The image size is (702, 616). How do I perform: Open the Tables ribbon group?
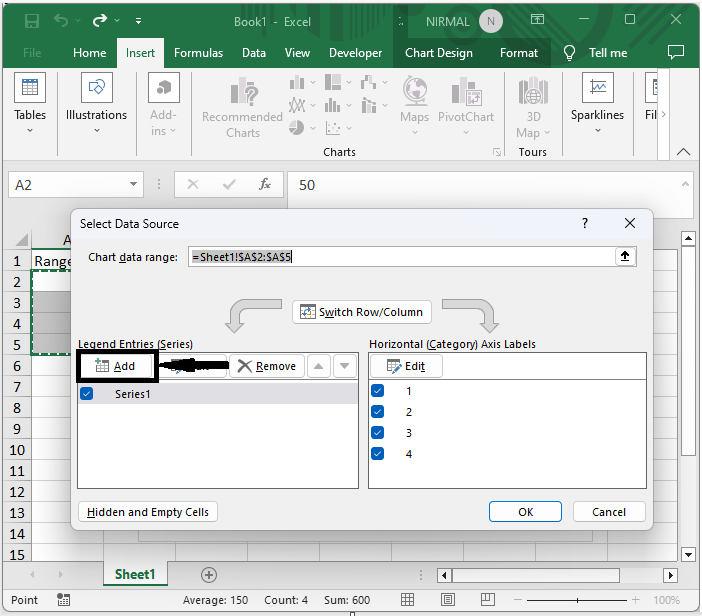click(x=30, y=104)
